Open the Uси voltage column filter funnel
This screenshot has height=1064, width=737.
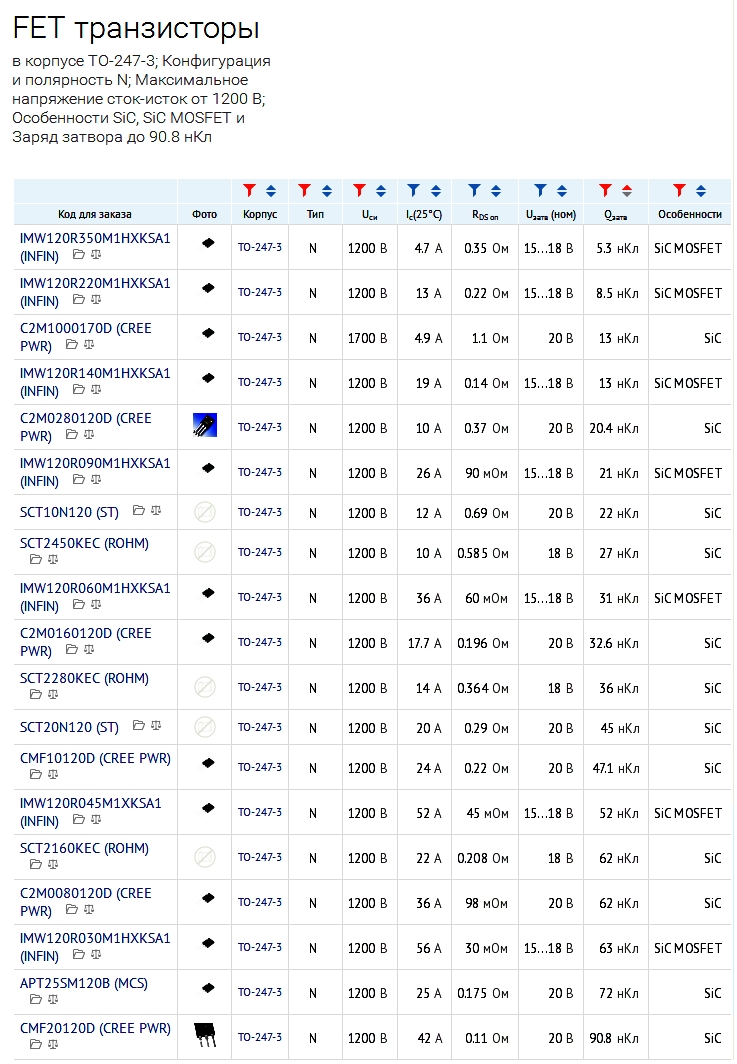[x=360, y=190]
